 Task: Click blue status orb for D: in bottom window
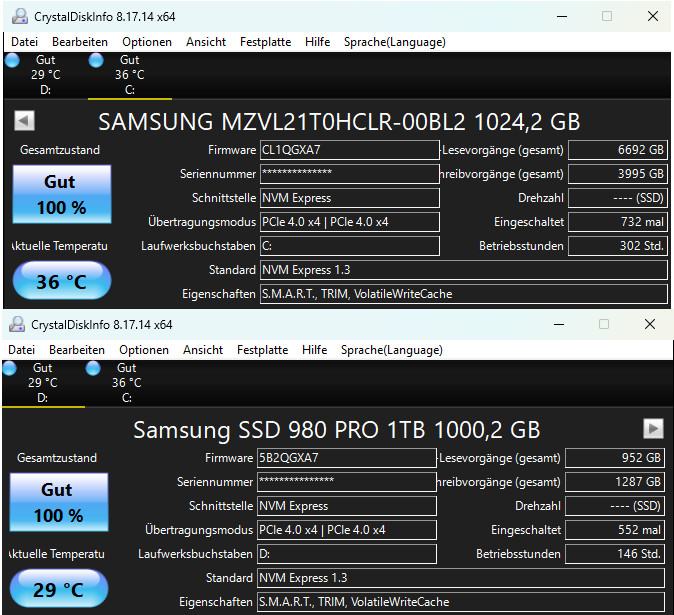pyautogui.click(x=9, y=368)
